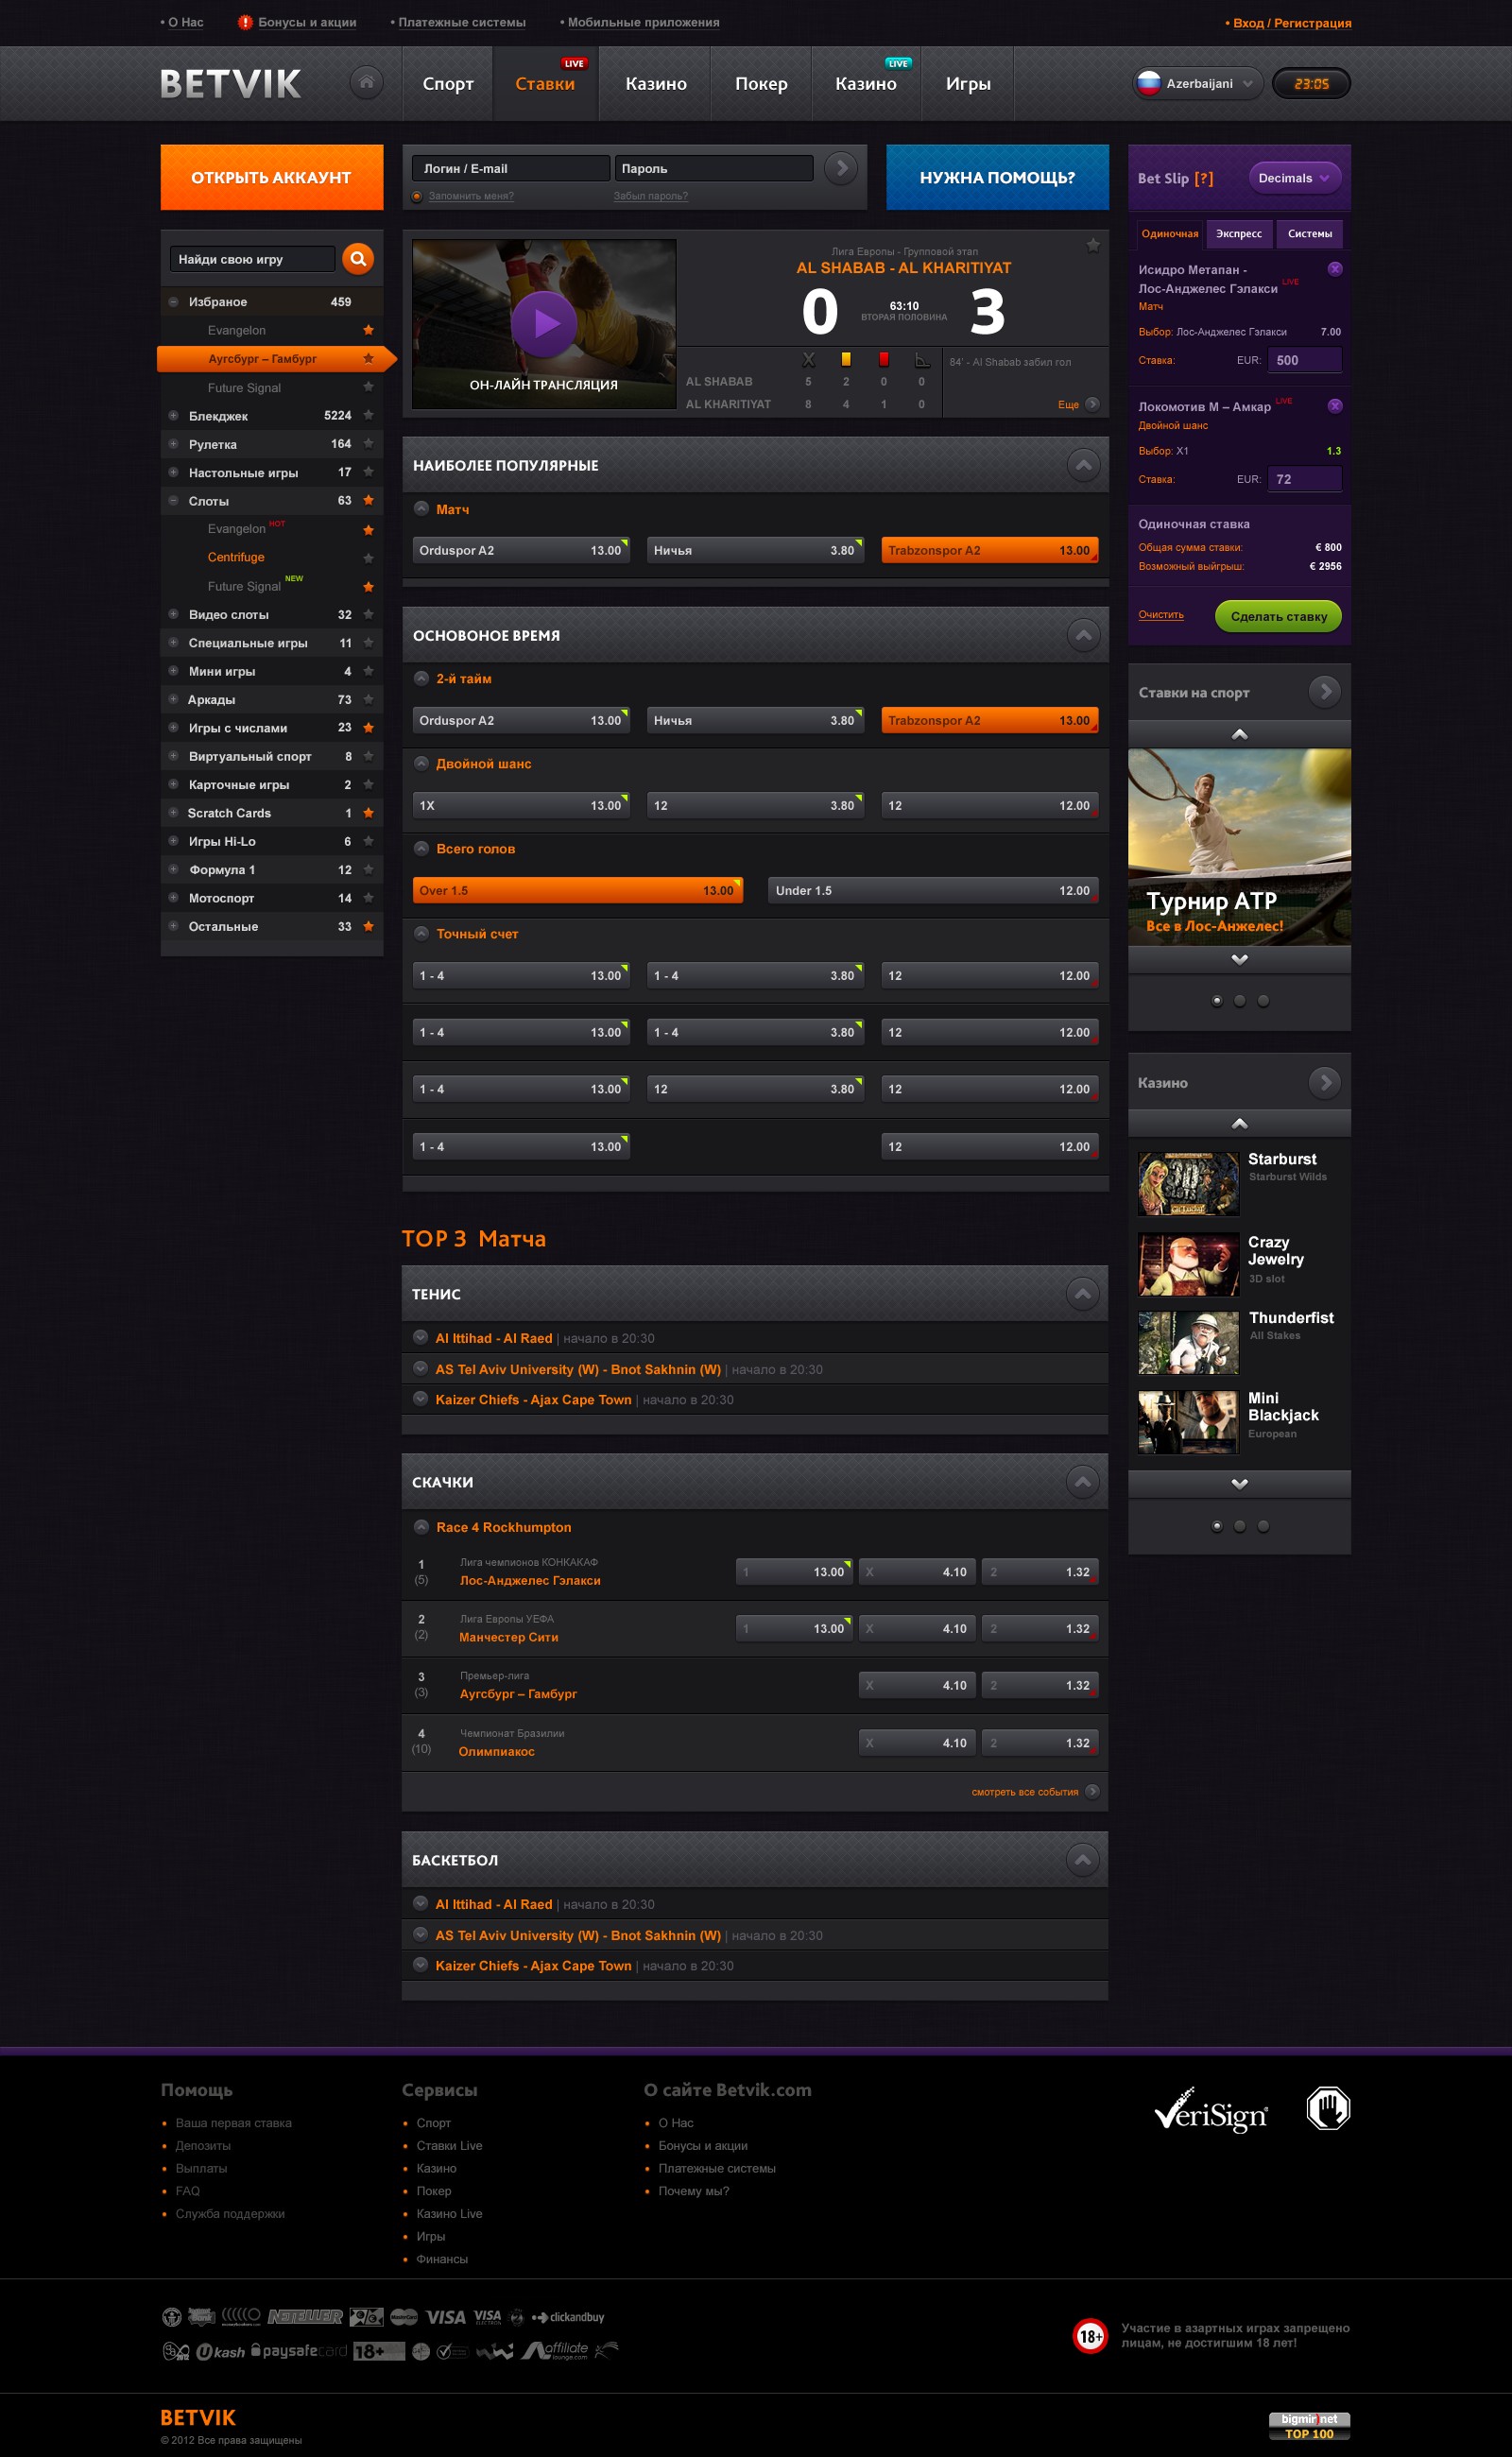Open the Игры menu item
Image resolution: width=1512 pixels, height=2457 pixels.
(x=968, y=84)
